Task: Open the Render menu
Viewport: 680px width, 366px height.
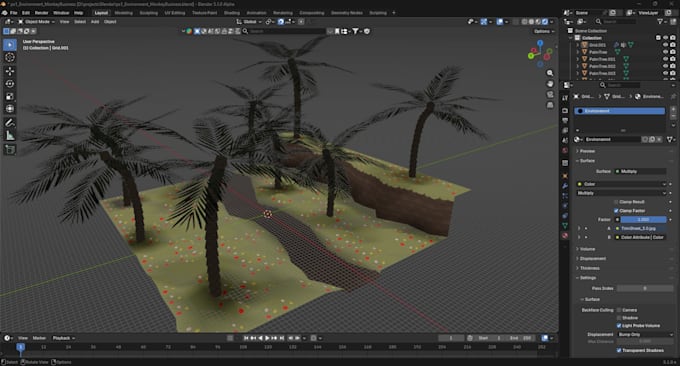Action: (x=42, y=13)
